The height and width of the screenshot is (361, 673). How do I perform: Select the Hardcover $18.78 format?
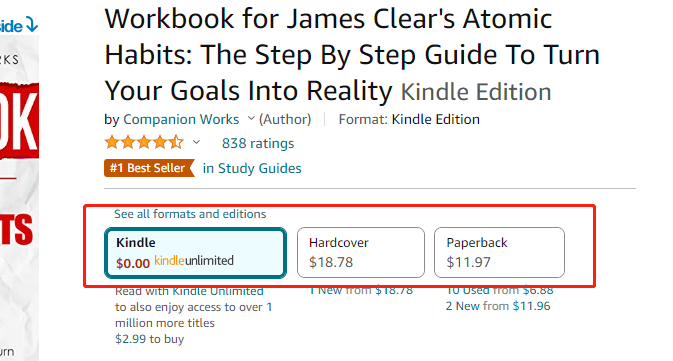(361, 253)
